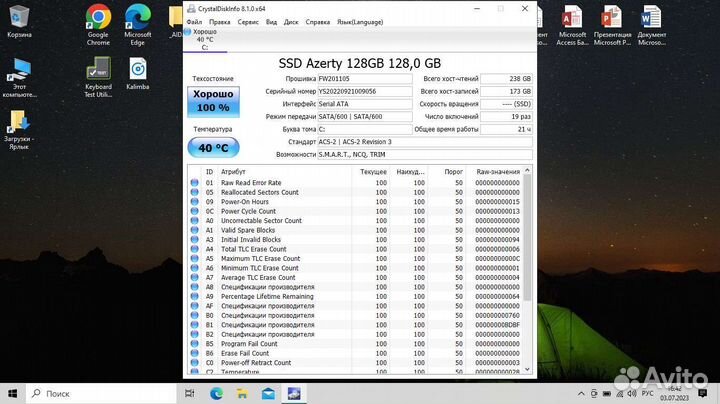Open the Microsoft Access database file icon
Screen dimensions: 720x404
[x=572, y=25]
